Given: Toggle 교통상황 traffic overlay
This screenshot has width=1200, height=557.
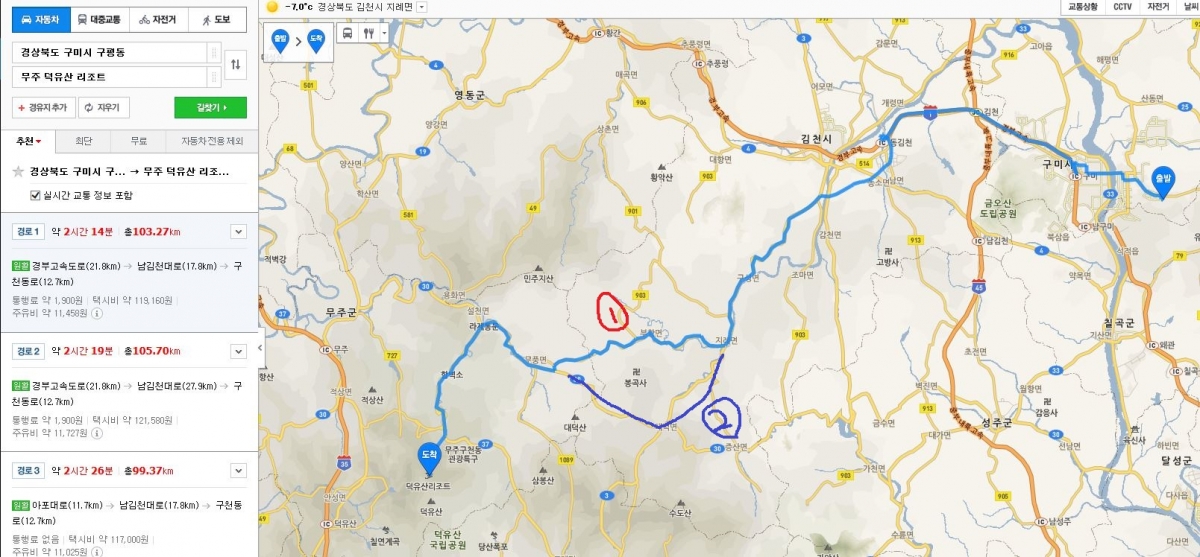Looking at the screenshot, I should tap(1082, 7).
